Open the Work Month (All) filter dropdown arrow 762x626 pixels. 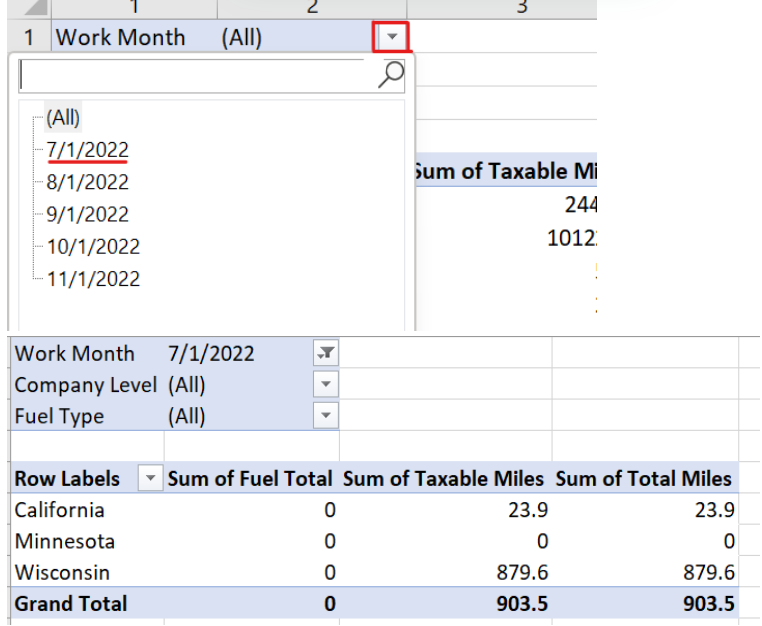pos(392,36)
